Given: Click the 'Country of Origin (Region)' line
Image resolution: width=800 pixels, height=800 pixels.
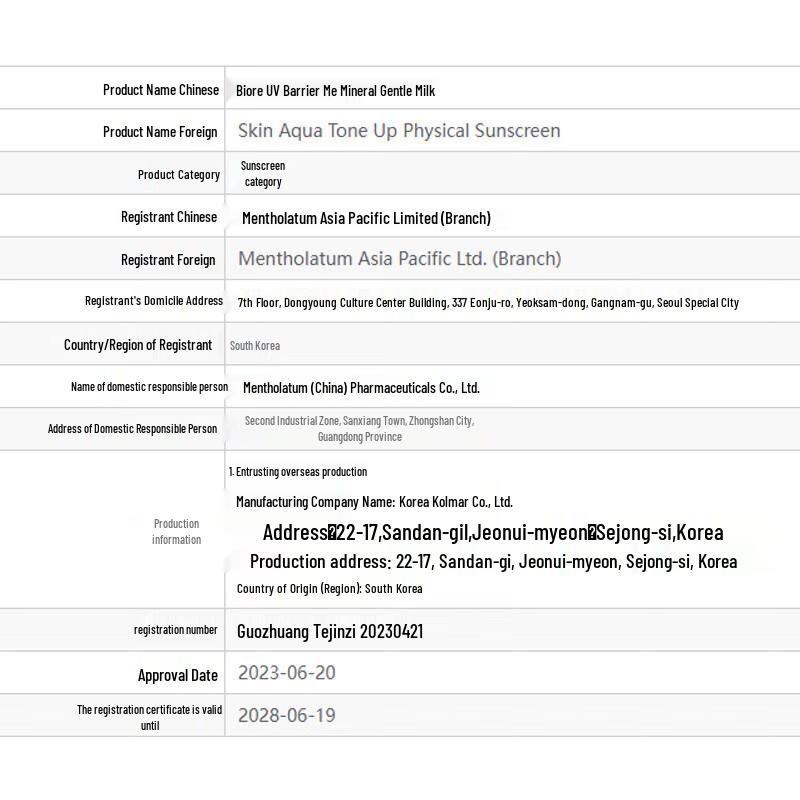Looking at the screenshot, I should (329, 589).
